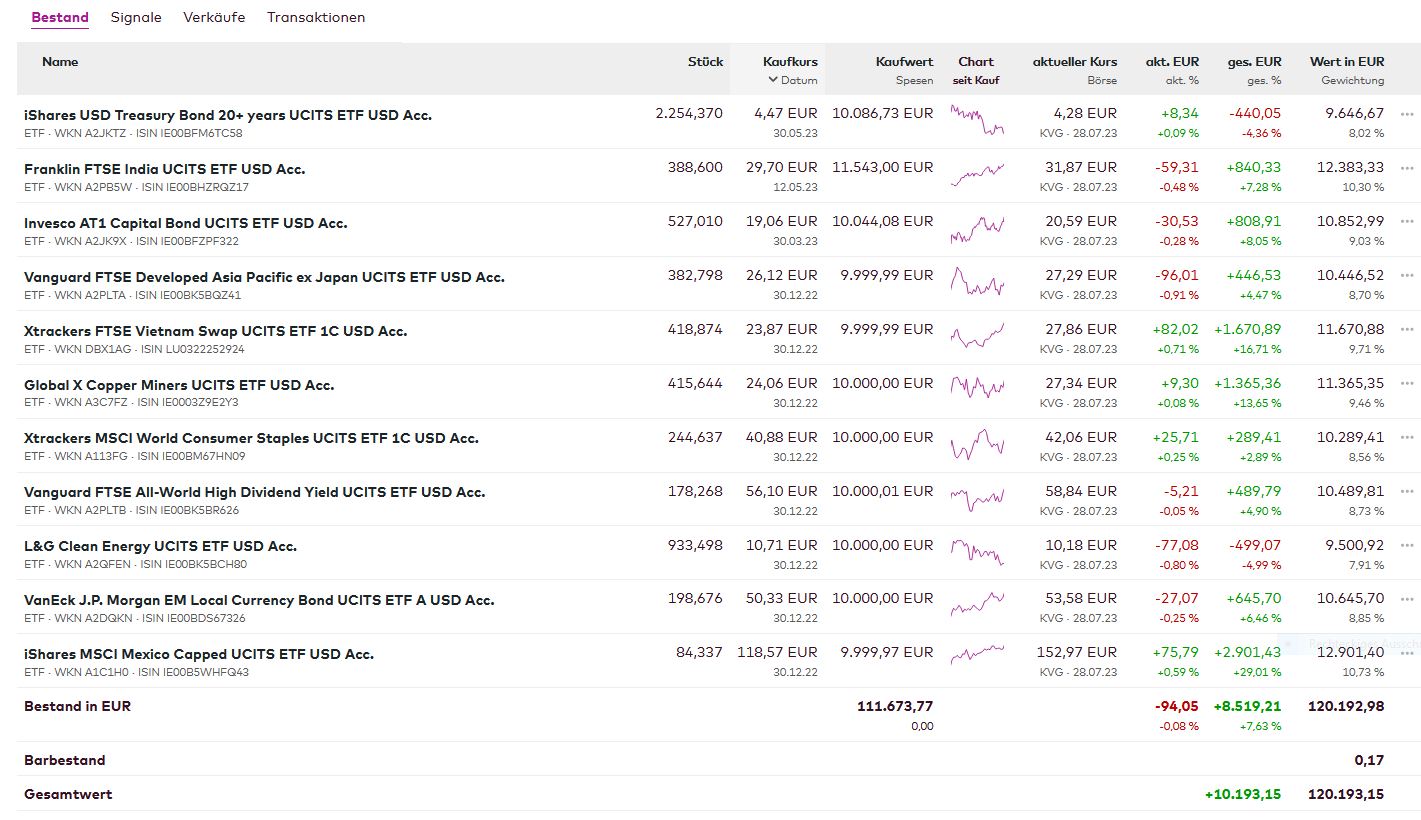Image resolution: width=1421 pixels, height=820 pixels.
Task: Click the mini chart for iShares MSCI Mexico
Action: tap(977, 654)
